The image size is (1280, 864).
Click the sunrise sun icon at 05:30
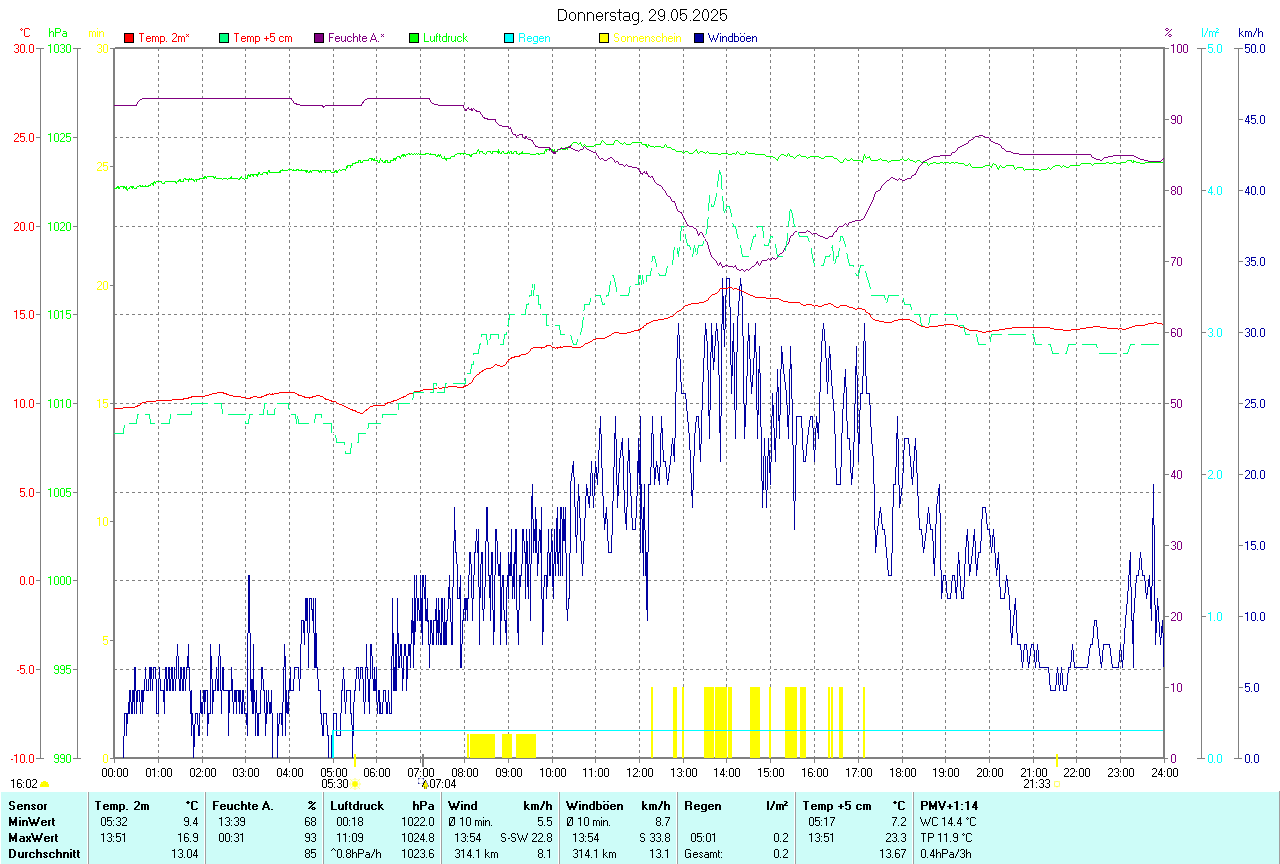pyautogui.click(x=355, y=785)
